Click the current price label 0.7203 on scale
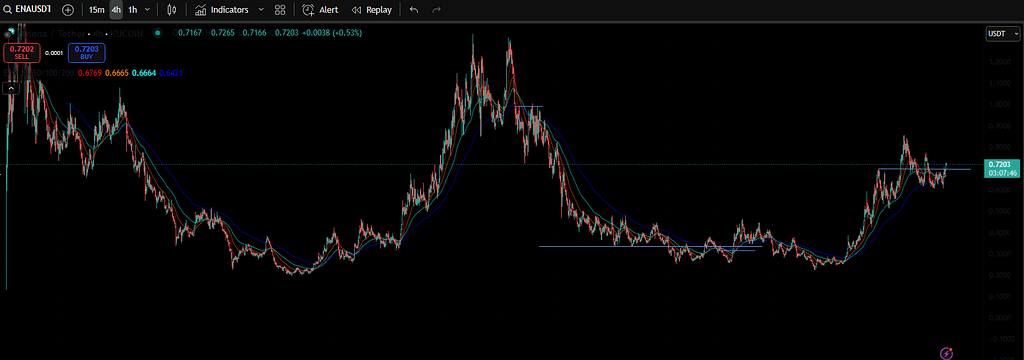 1000,164
